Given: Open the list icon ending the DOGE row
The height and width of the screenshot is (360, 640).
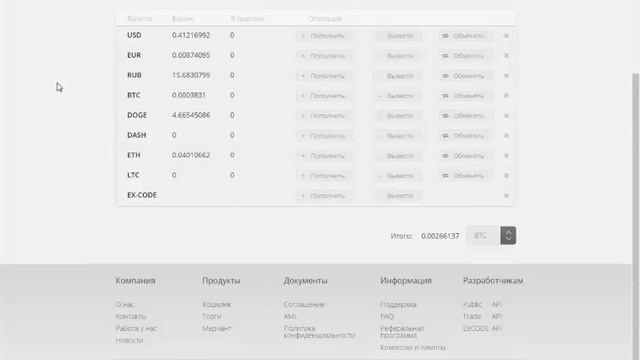Looking at the screenshot, I should pyautogui.click(x=506, y=116).
